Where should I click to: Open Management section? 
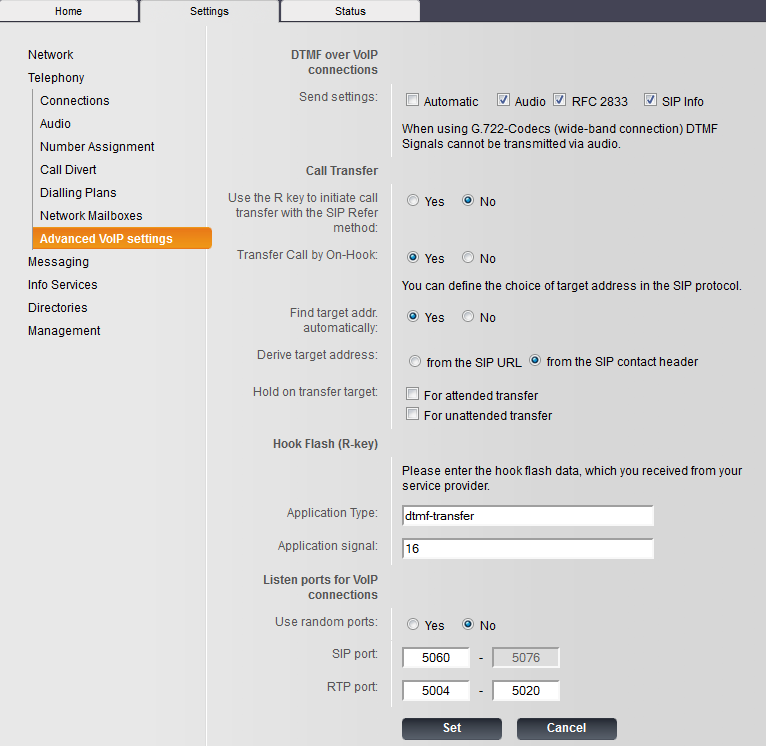coord(64,331)
